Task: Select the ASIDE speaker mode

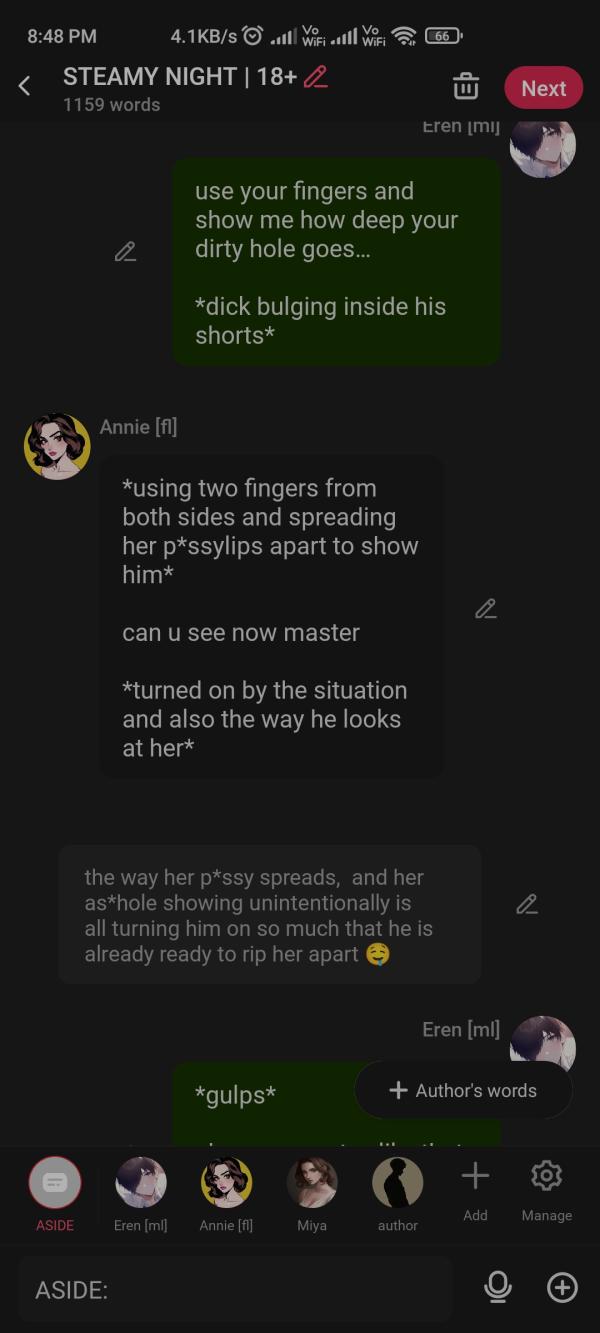Action: [55, 1193]
